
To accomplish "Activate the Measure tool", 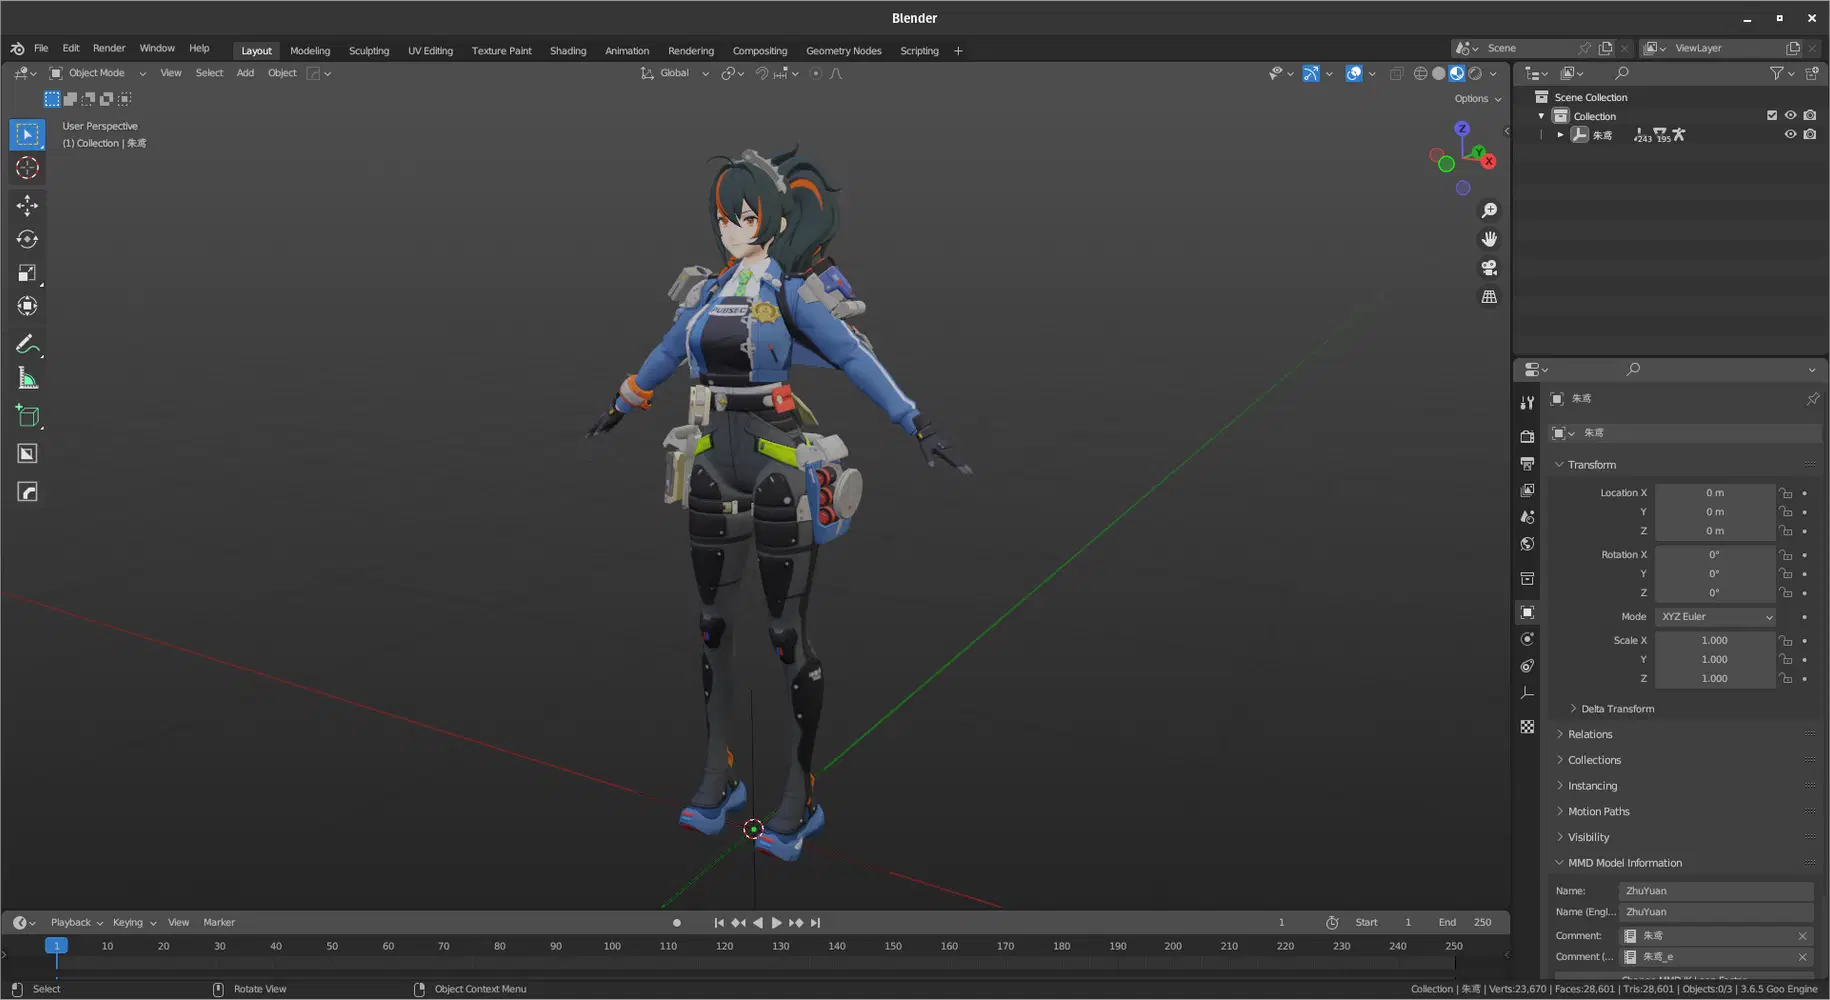I will click(x=27, y=377).
